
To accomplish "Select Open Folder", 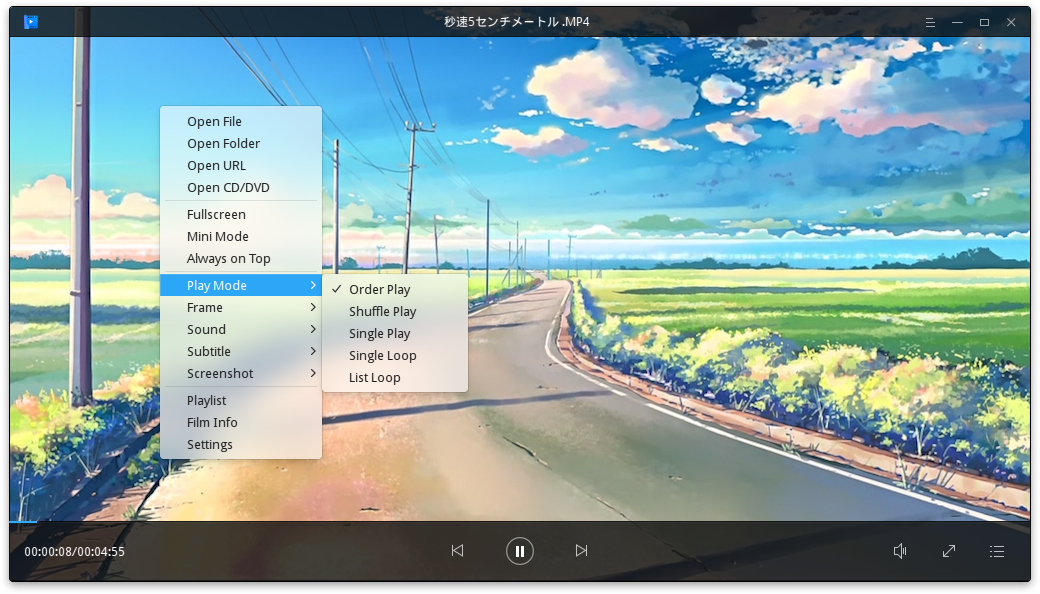I will tap(241, 143).
